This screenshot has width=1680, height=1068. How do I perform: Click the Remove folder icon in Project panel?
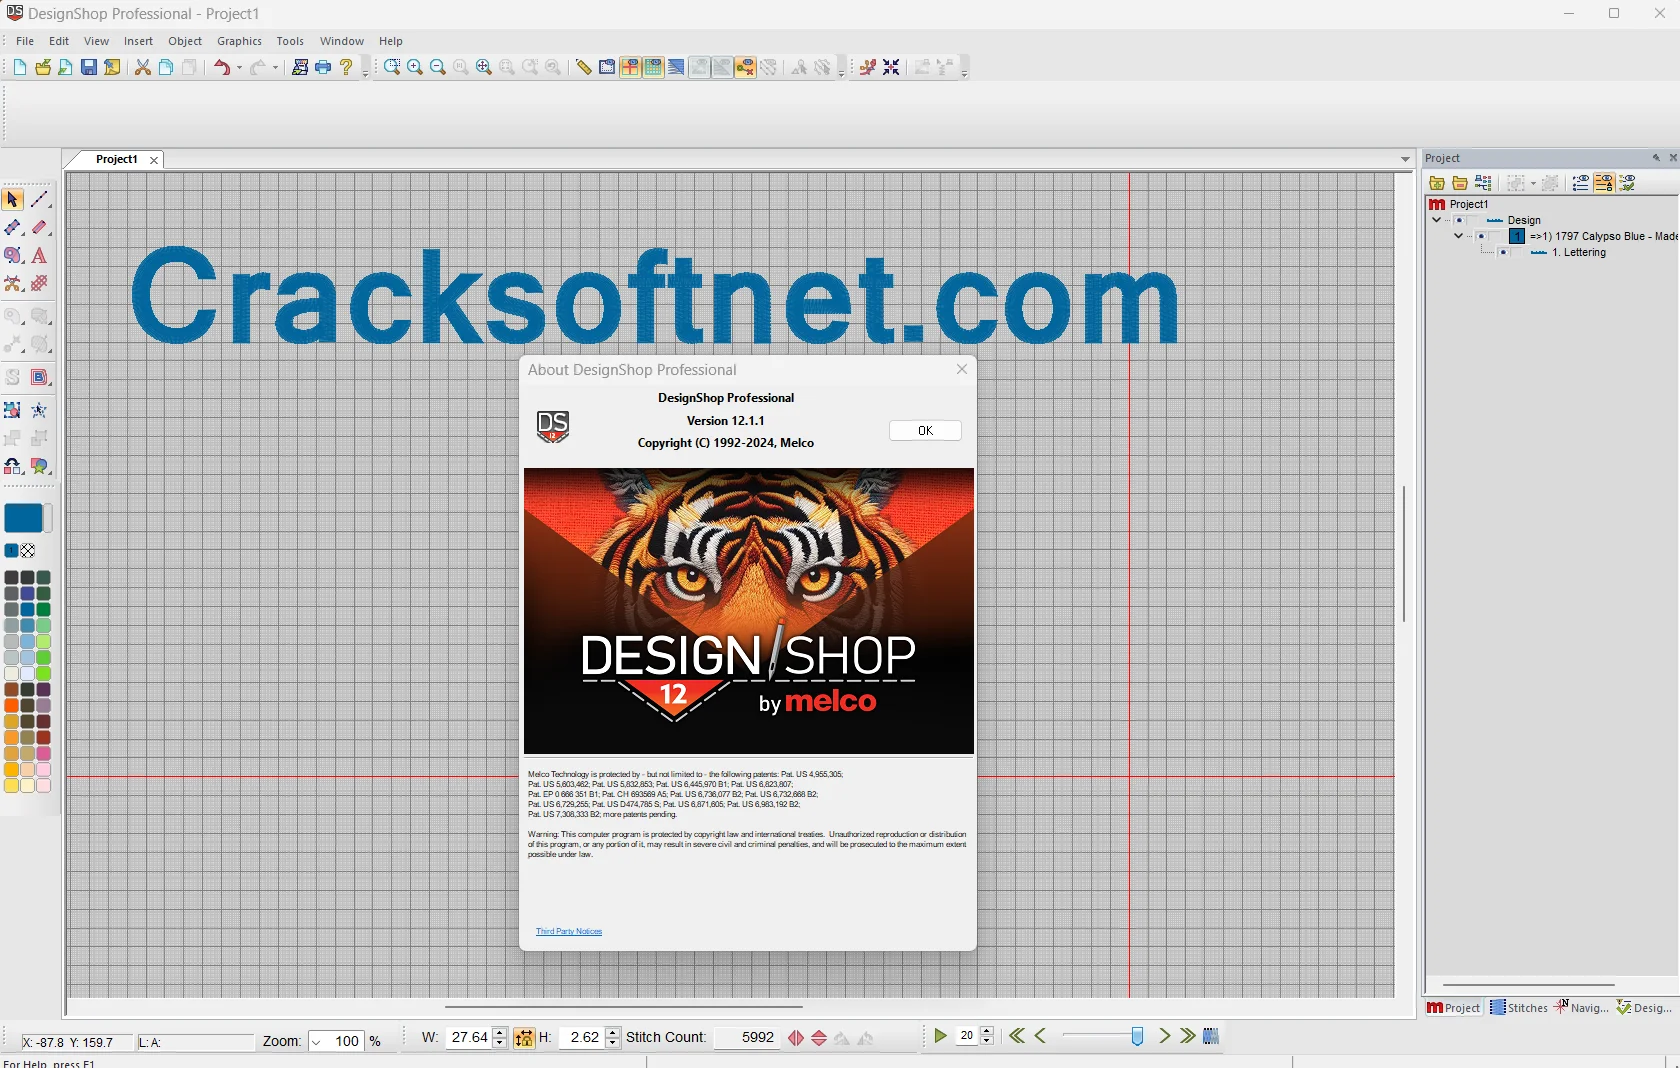[1460, 183]
